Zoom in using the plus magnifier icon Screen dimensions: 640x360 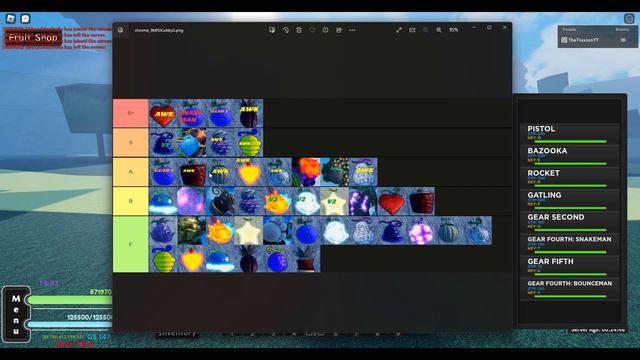[x=439, y=30]
